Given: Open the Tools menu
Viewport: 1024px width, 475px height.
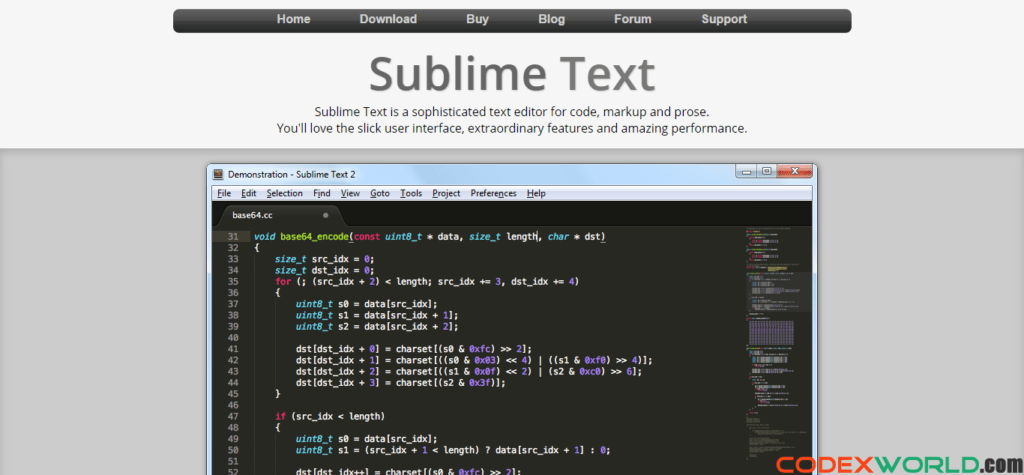Looking at the screenshot, I should click(411, 193).
